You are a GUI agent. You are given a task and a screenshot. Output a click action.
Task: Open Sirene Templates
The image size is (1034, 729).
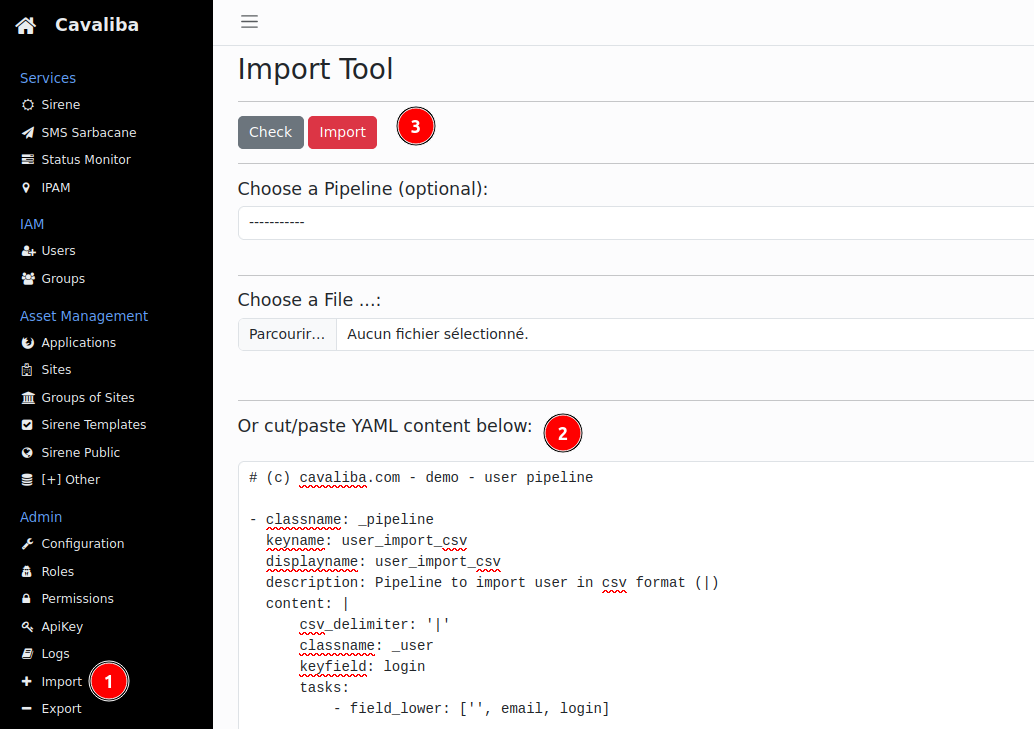pos(91,424)
